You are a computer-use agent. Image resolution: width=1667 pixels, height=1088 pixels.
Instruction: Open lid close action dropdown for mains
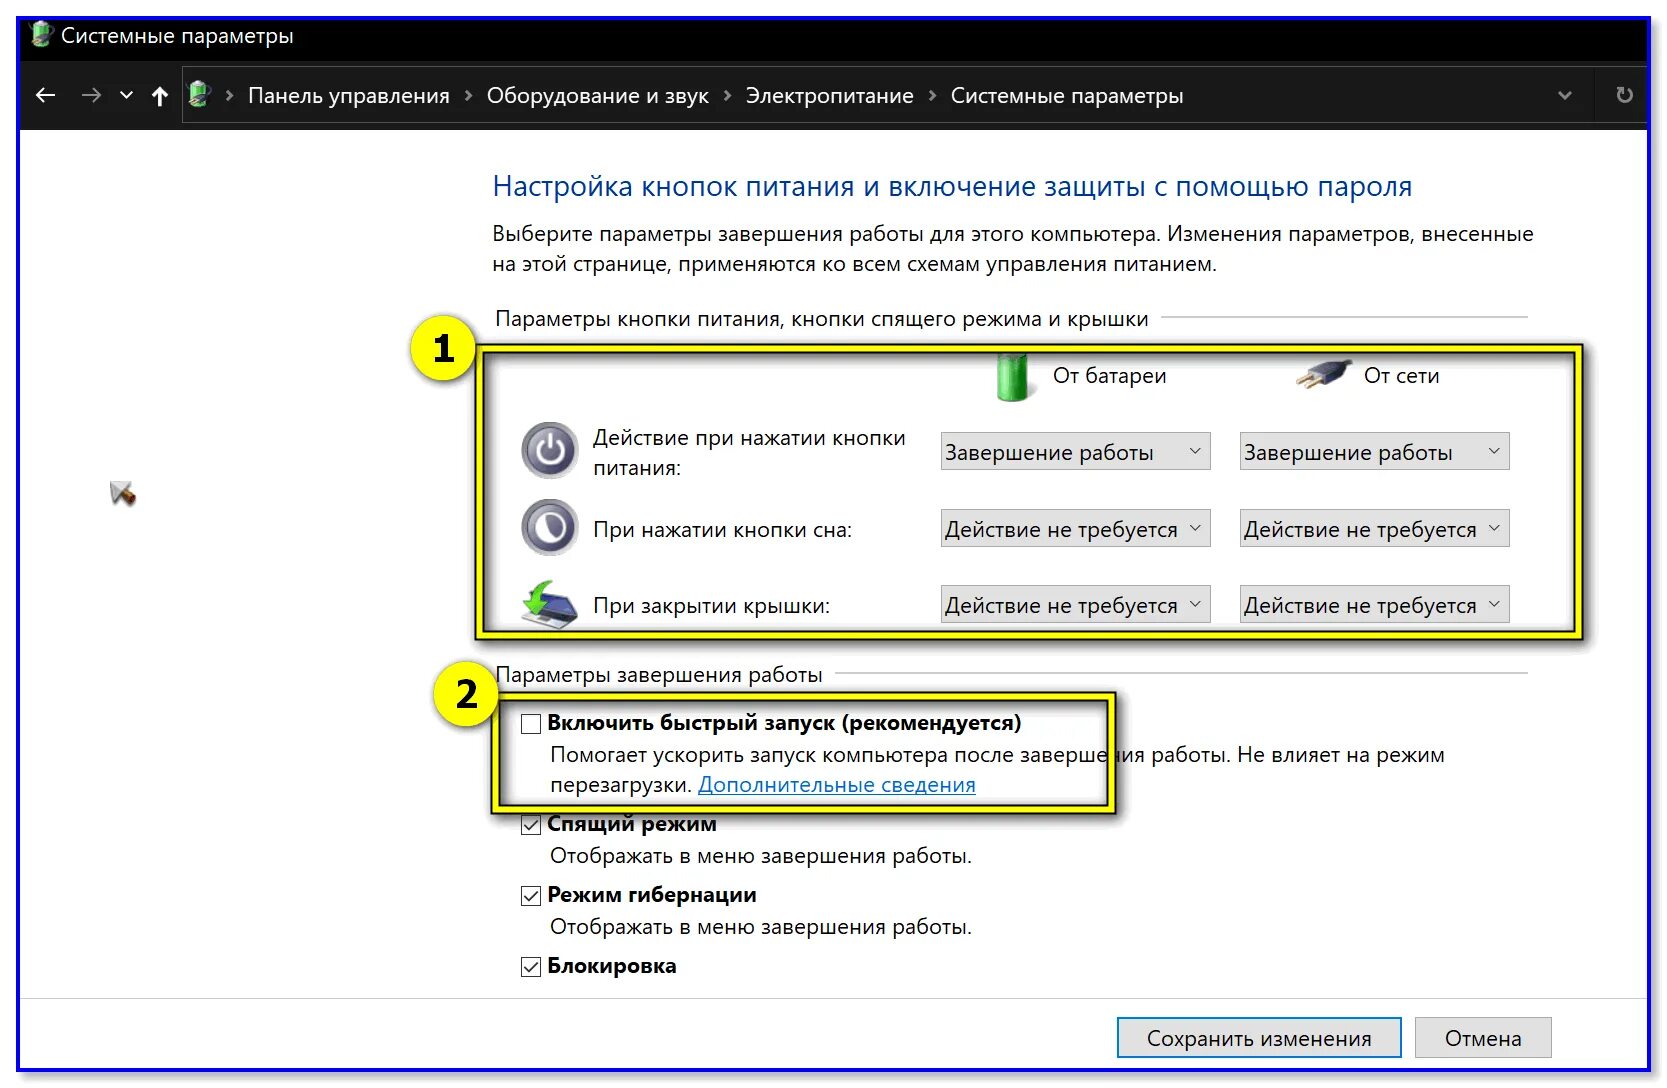1374,605
